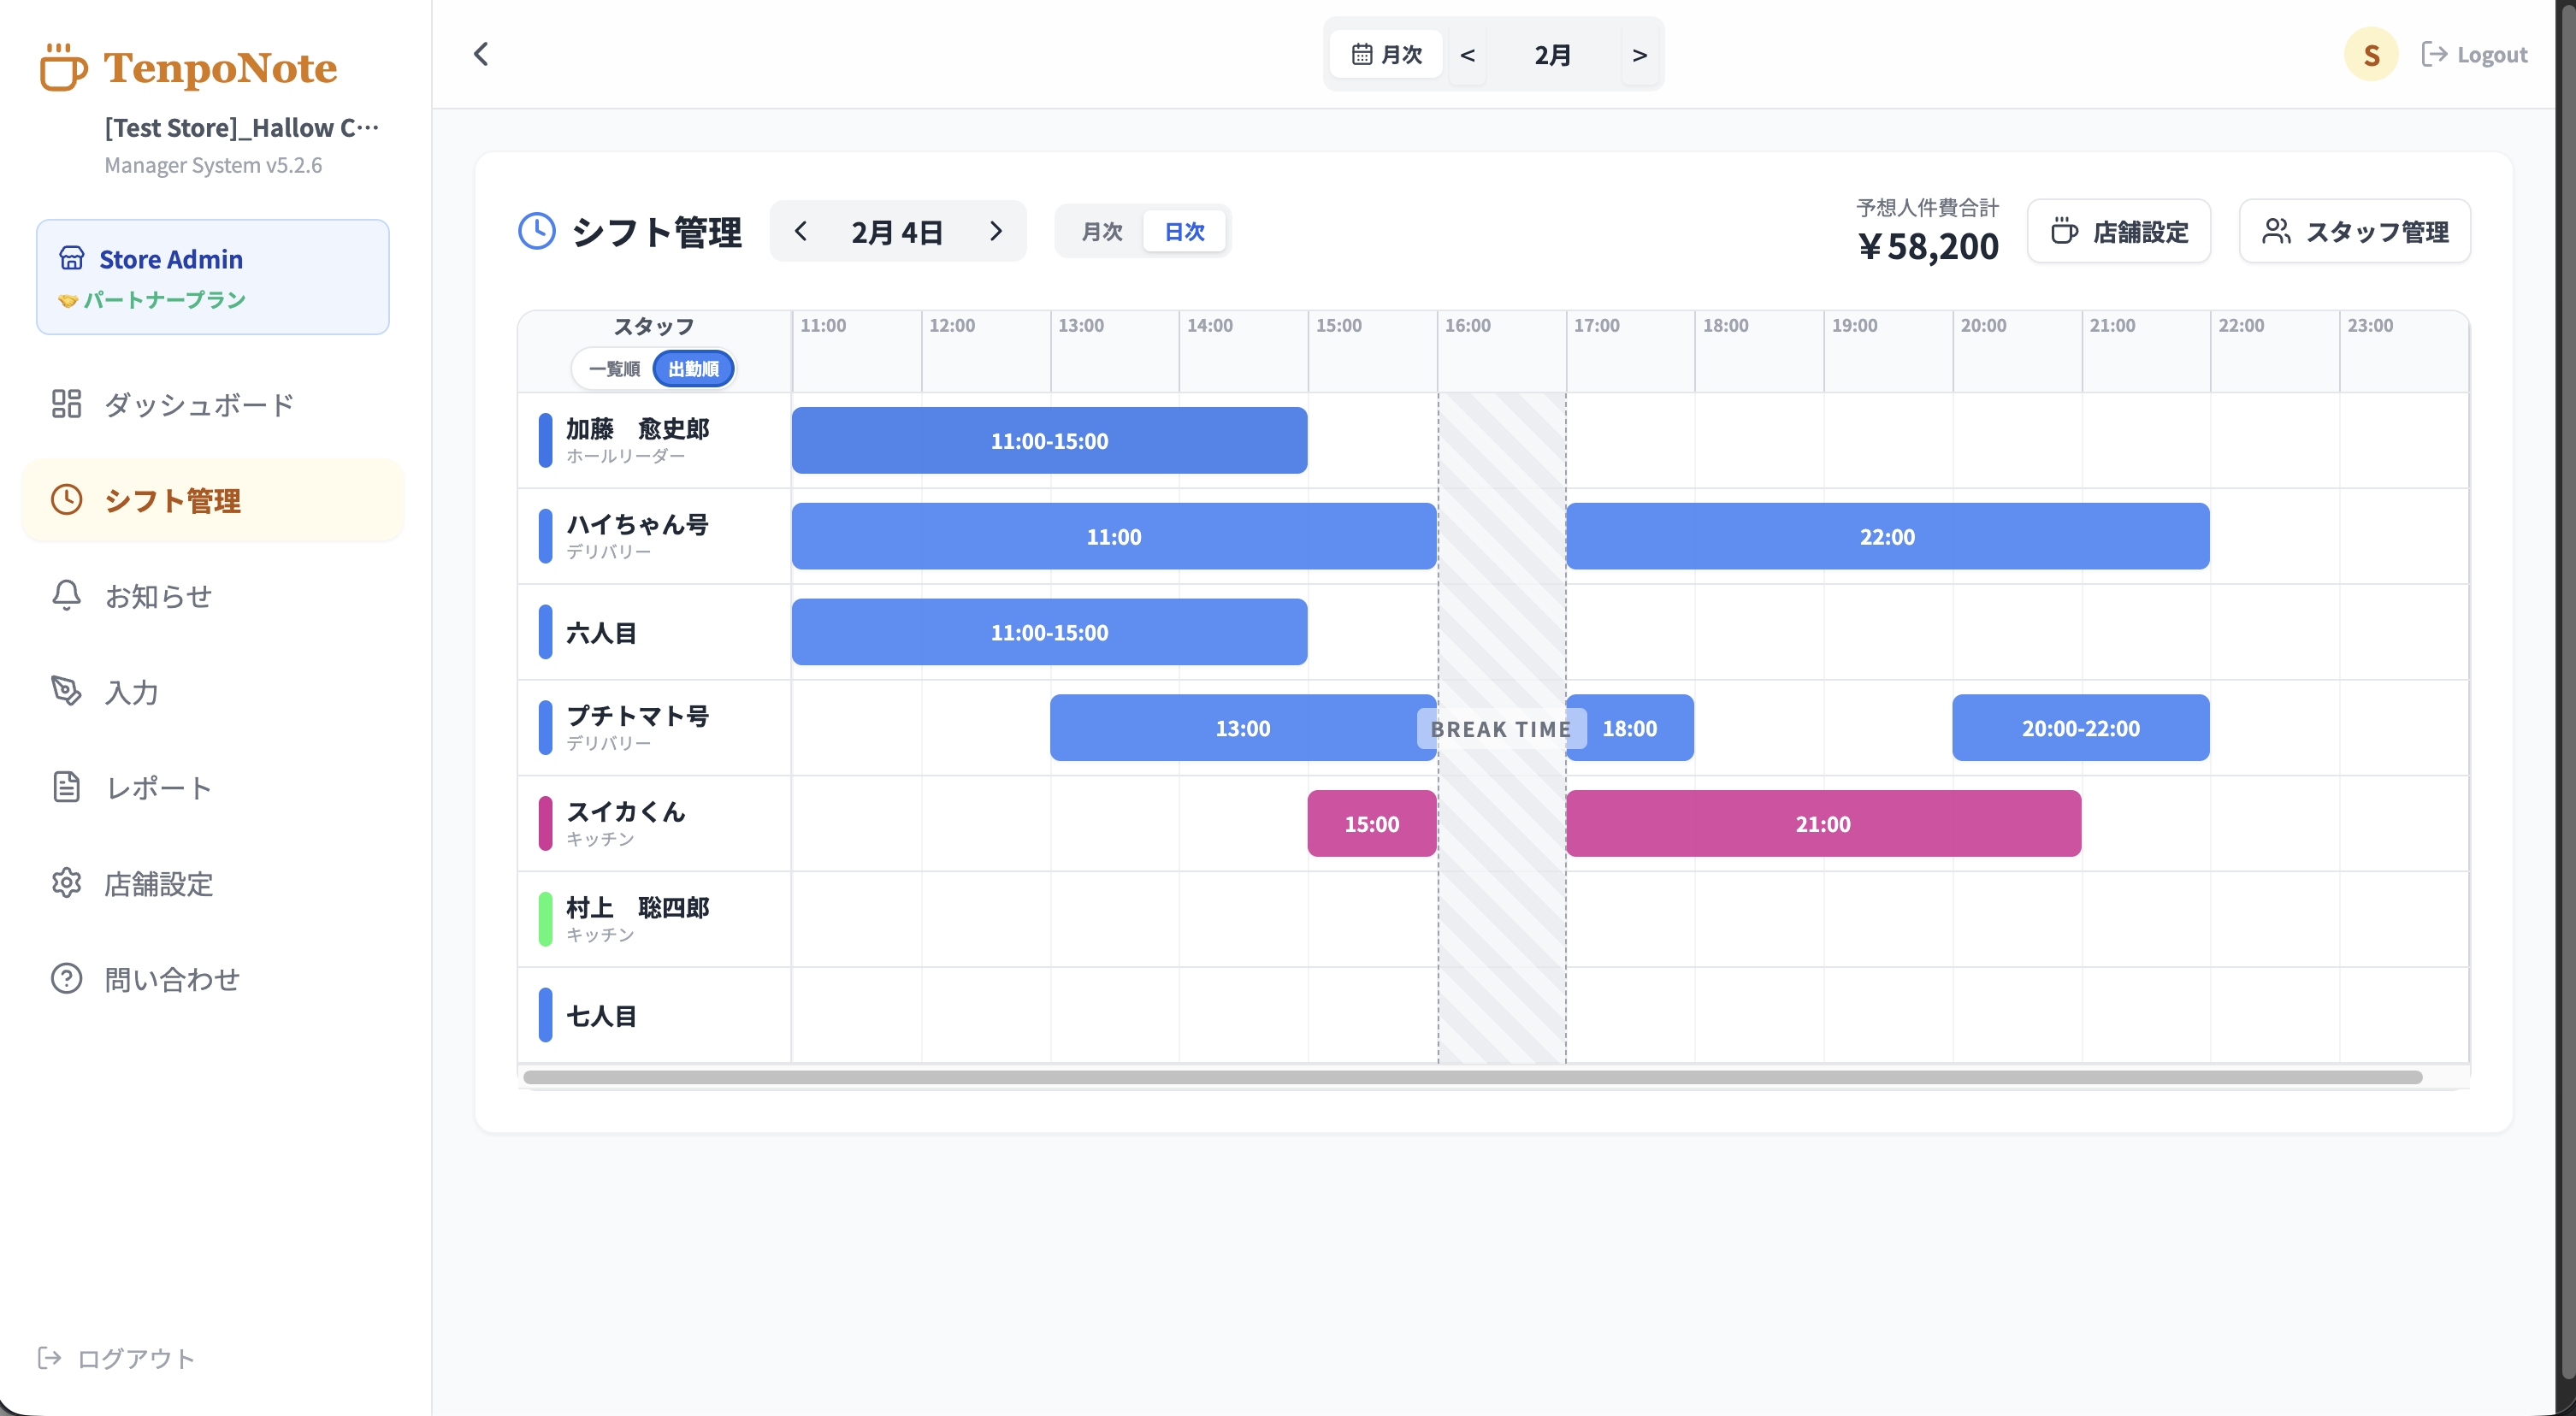Click プチトマト号's 20:00-22:00 shift bar
Viewport: 2576px width, 1416px height.
coord(2080,728)
